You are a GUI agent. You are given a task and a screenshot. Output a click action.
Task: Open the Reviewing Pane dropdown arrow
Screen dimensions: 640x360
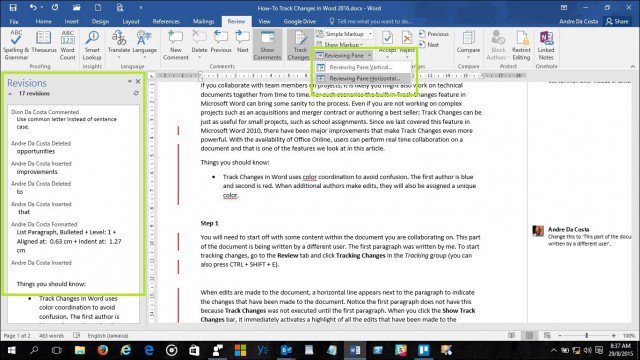point(369,55)
